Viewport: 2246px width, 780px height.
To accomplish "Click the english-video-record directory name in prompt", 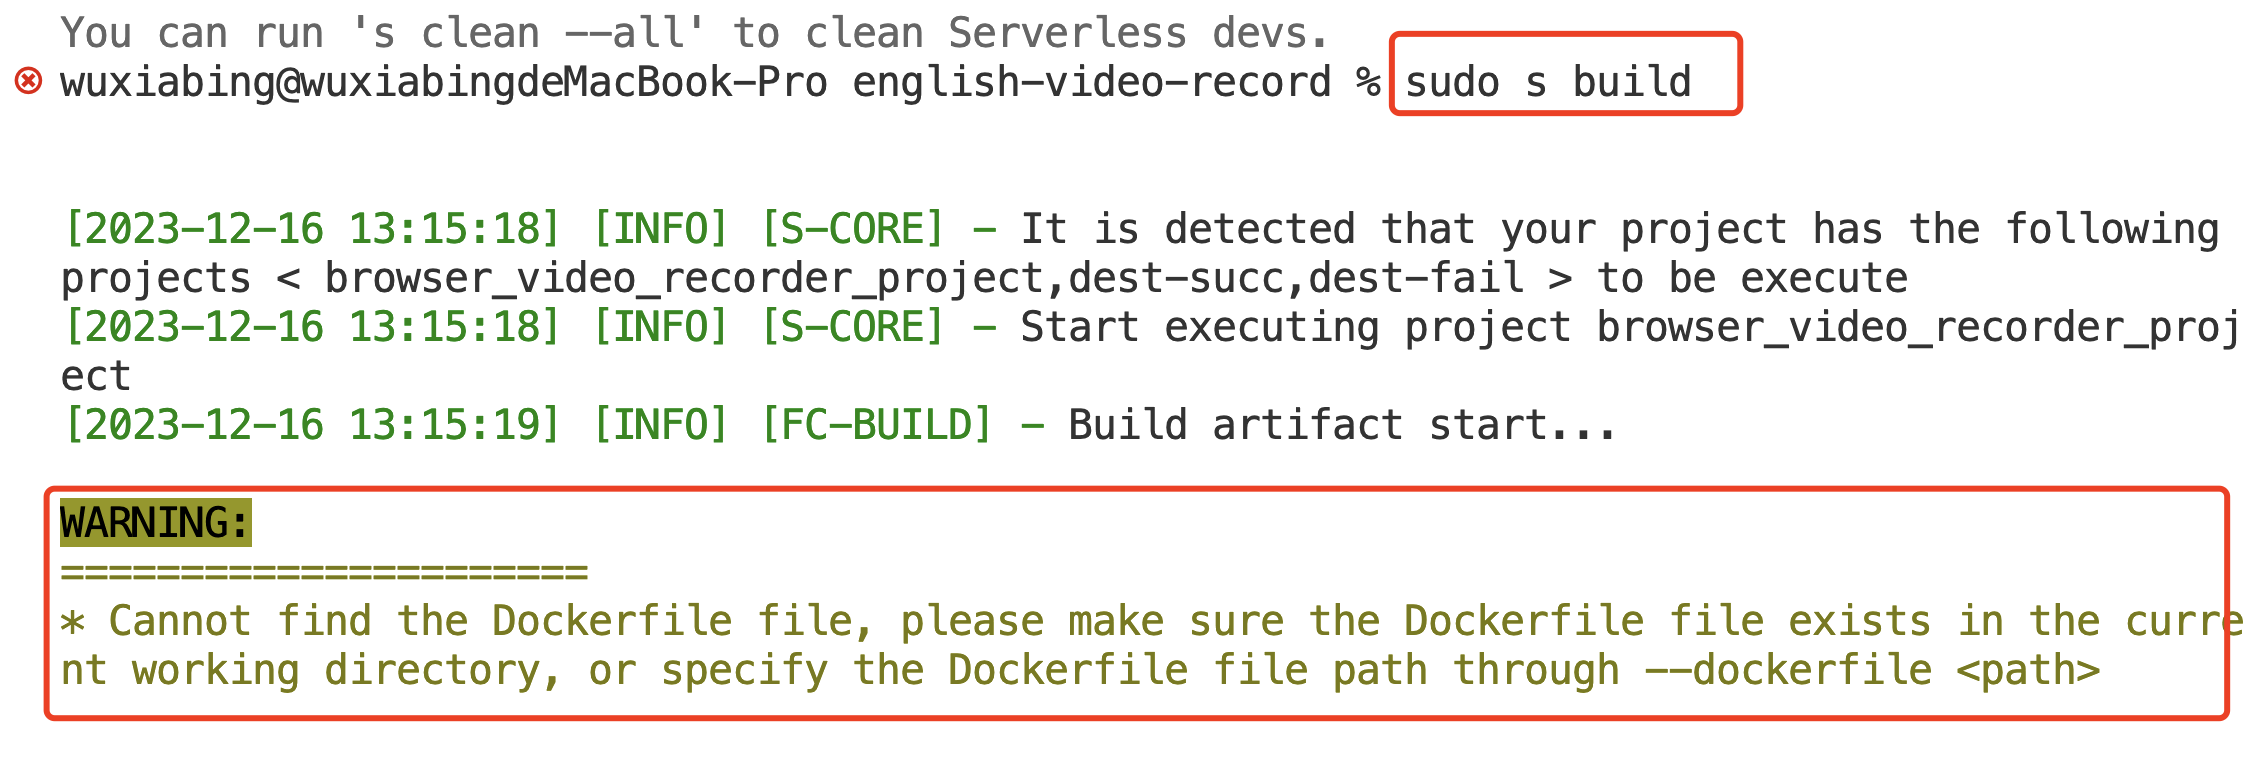I will [1092, 82].
